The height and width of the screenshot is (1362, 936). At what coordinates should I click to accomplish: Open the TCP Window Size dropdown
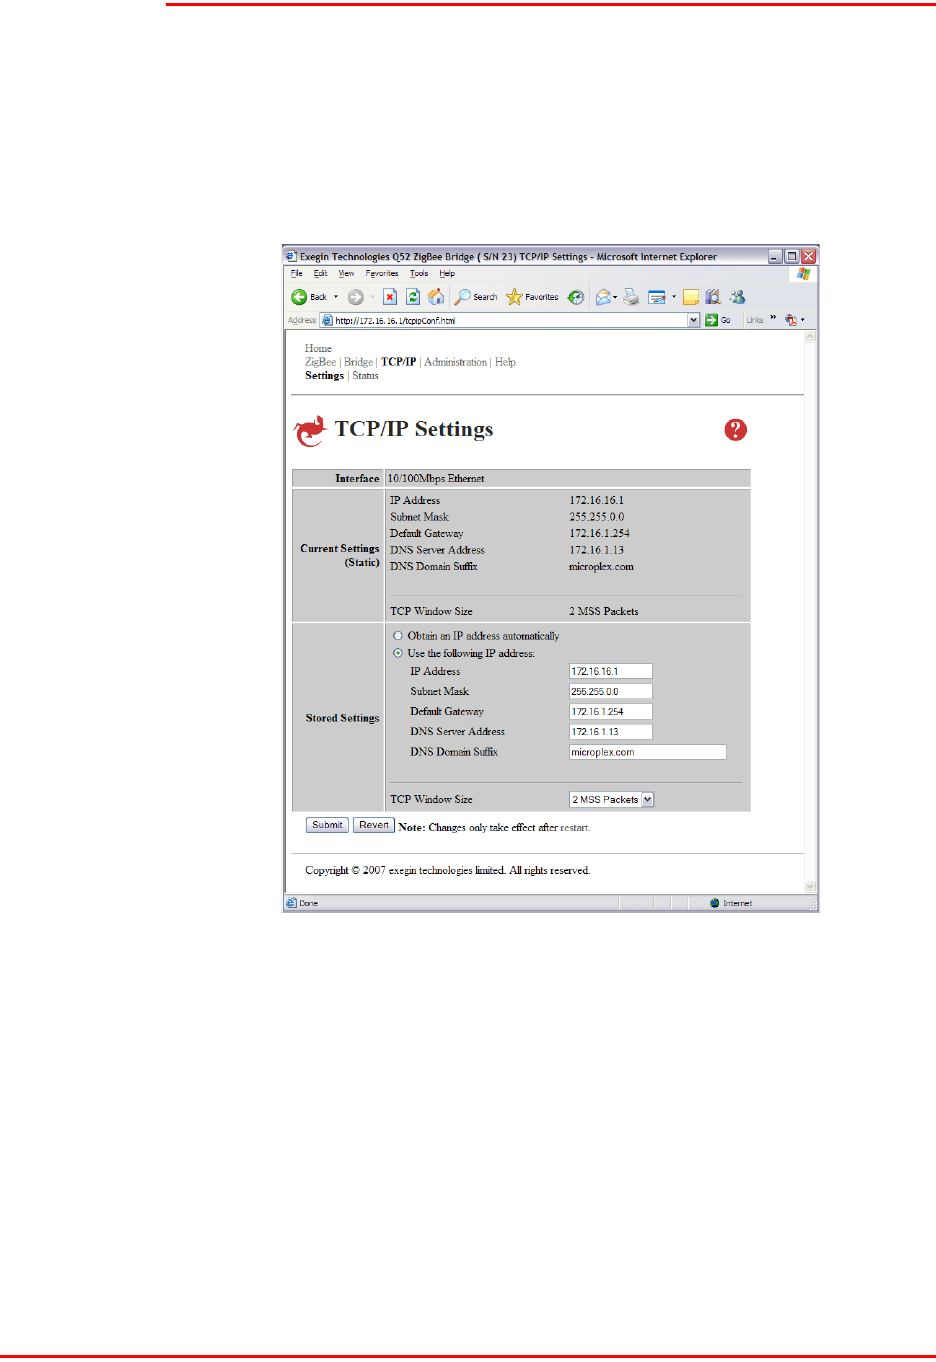[x=648, y=799]
